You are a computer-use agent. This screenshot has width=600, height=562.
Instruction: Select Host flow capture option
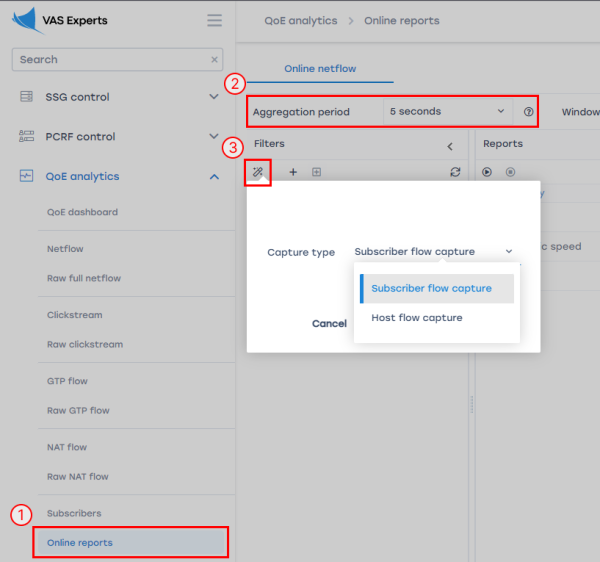point(417,318)
